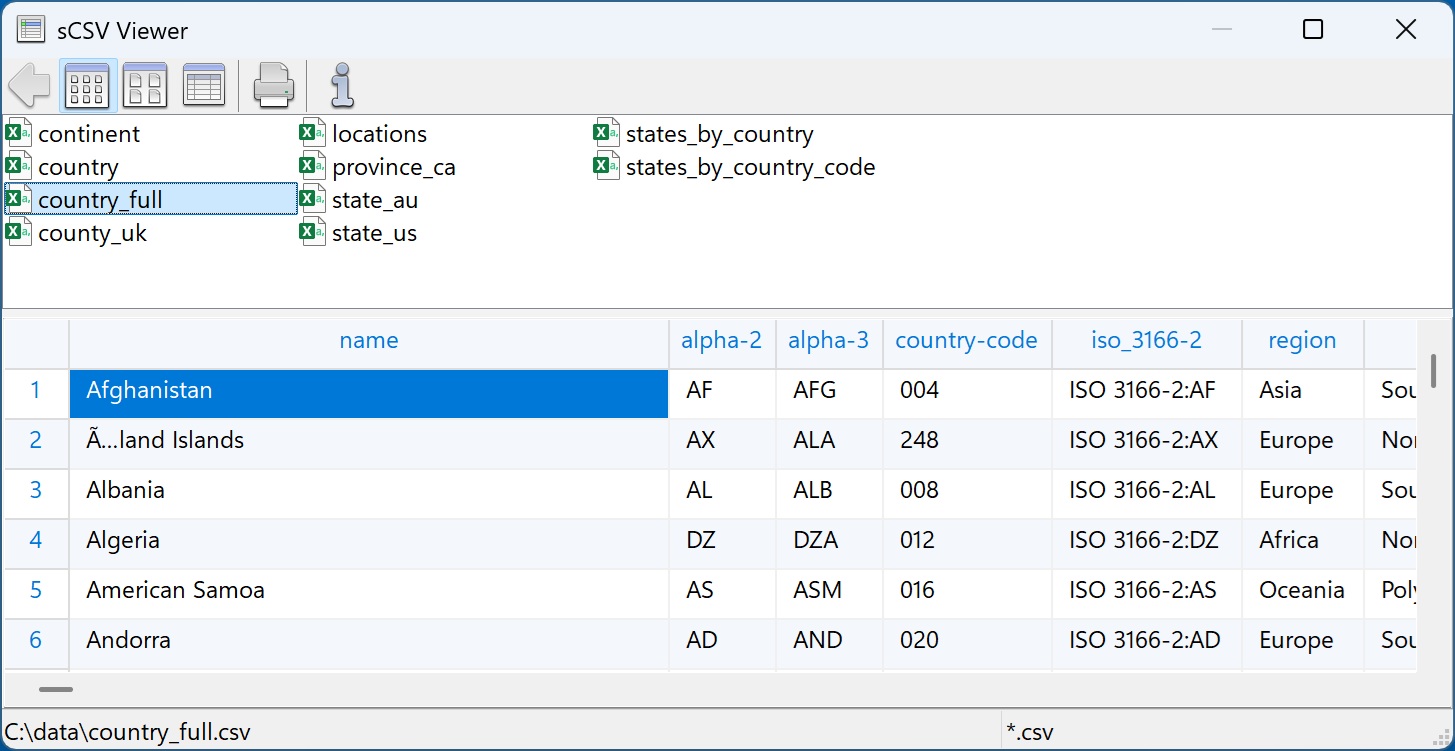Select the country file in the file list
Viewport: 1455px width, 751px height.
point(77,166)
